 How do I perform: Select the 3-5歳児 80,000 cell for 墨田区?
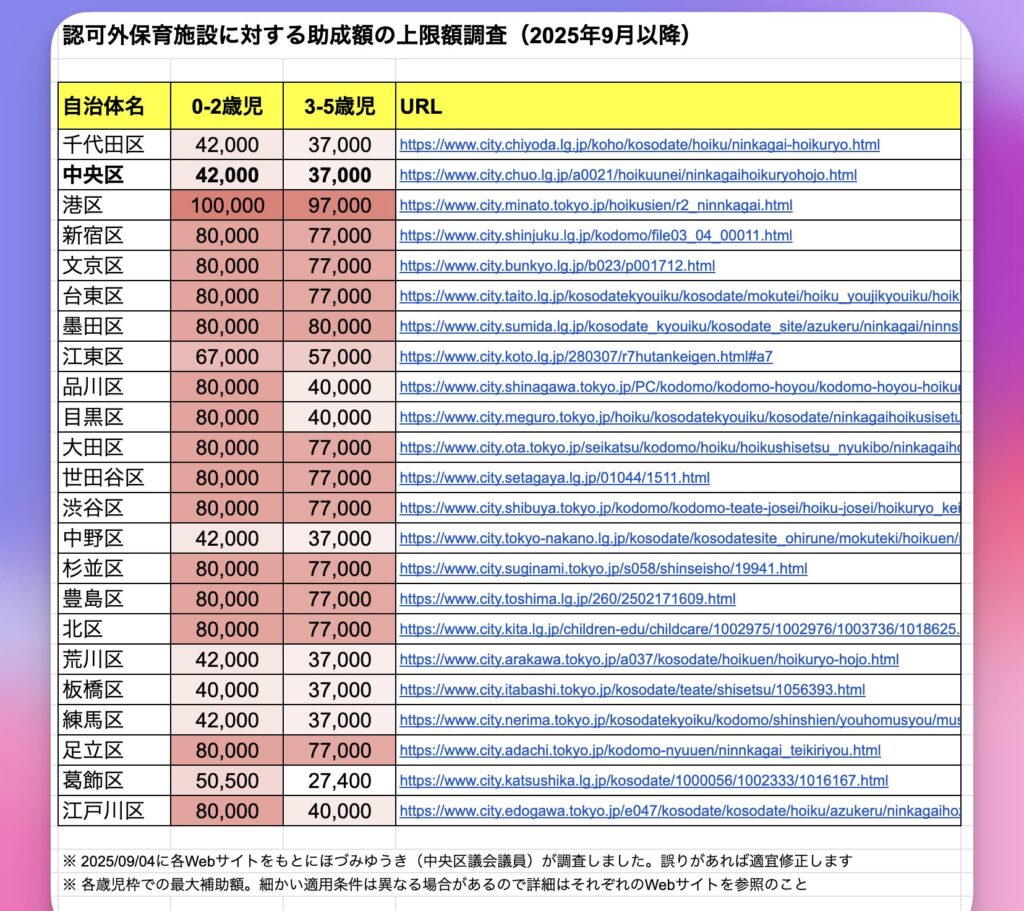click(x=339, y=326)
